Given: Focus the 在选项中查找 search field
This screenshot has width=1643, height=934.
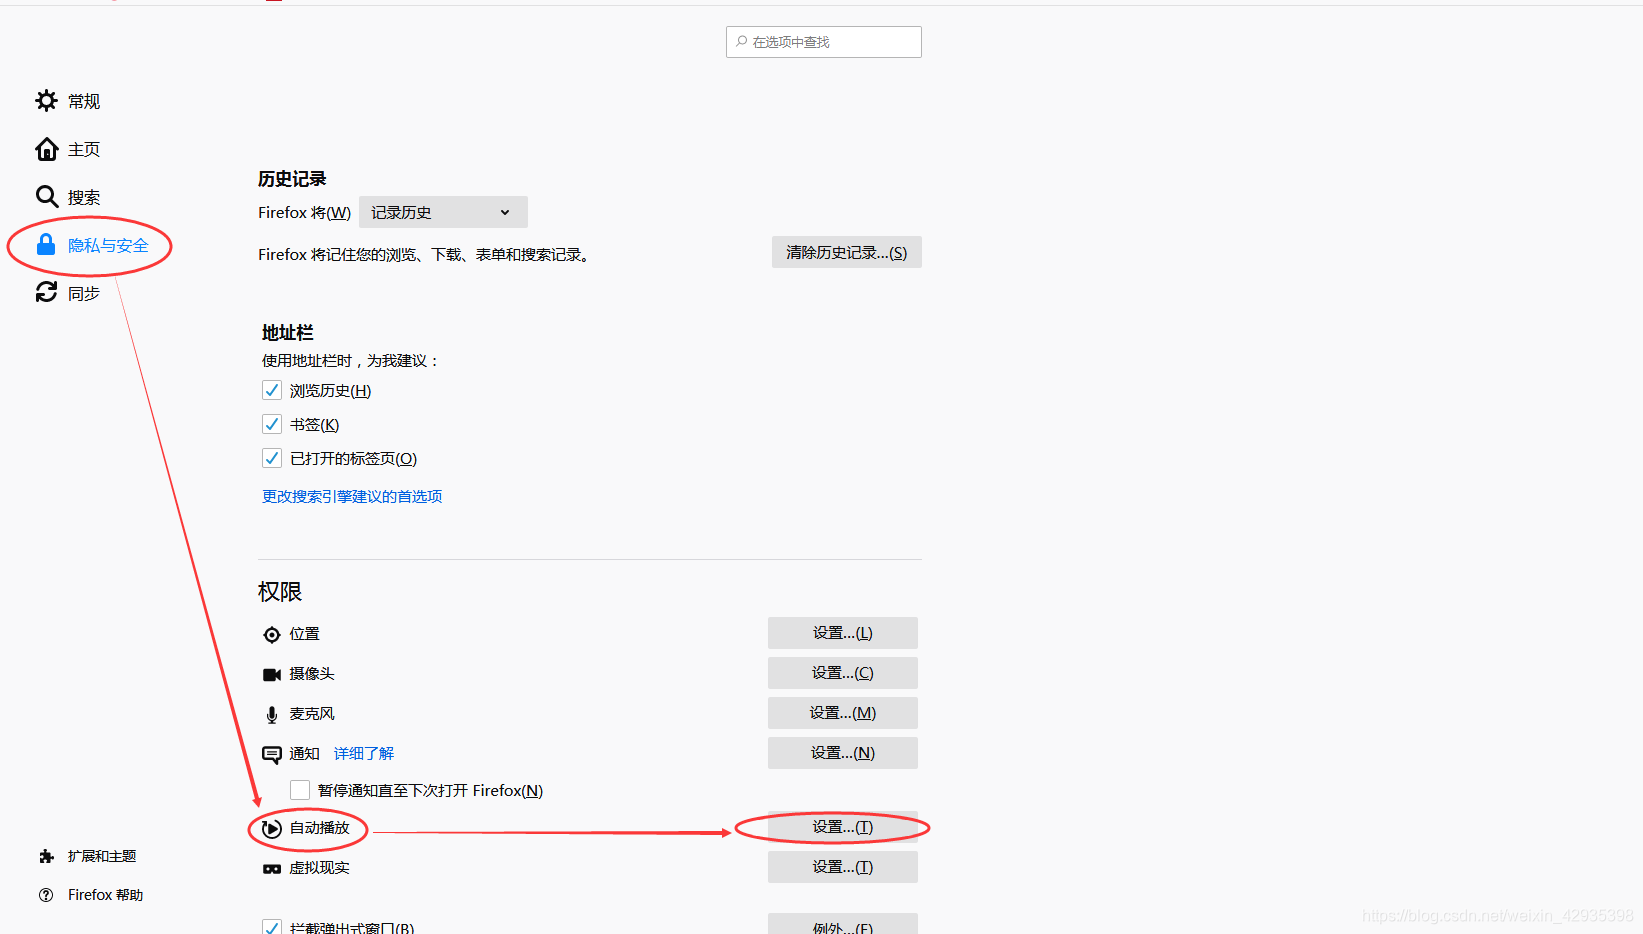Looking at the screenshot, I should [824, 42].
